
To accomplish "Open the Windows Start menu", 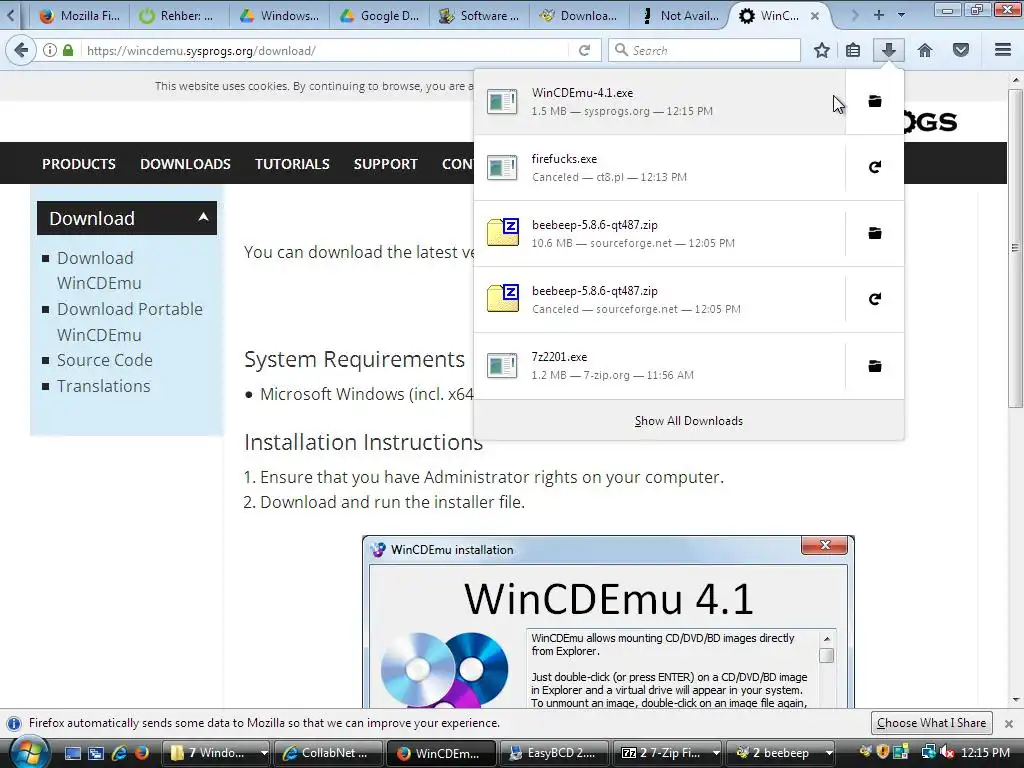I will 28,752.
